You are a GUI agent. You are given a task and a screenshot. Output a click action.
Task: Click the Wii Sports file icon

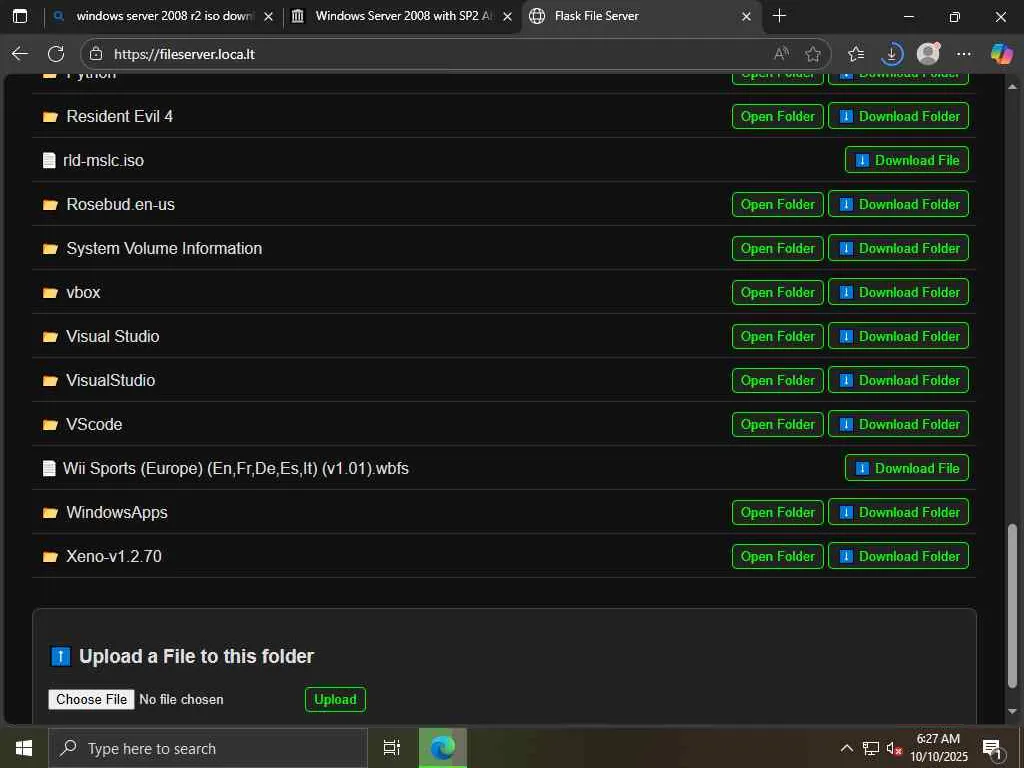coord(49,468)
